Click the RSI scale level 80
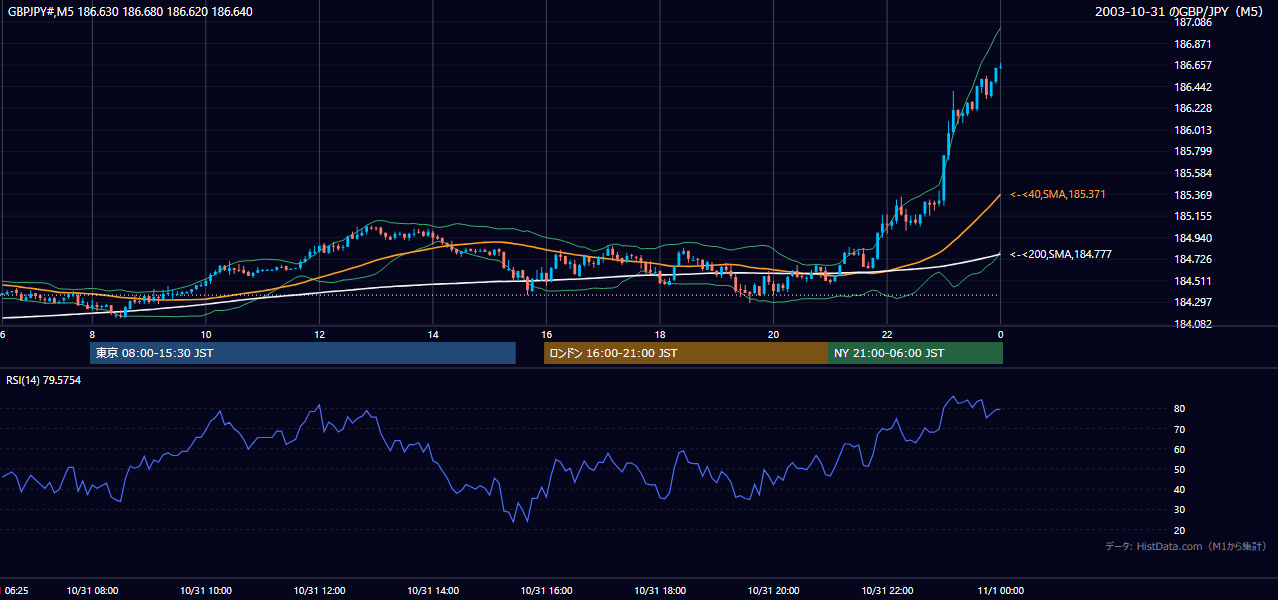Screen dimensions: 1278x600 (1180, 409)
